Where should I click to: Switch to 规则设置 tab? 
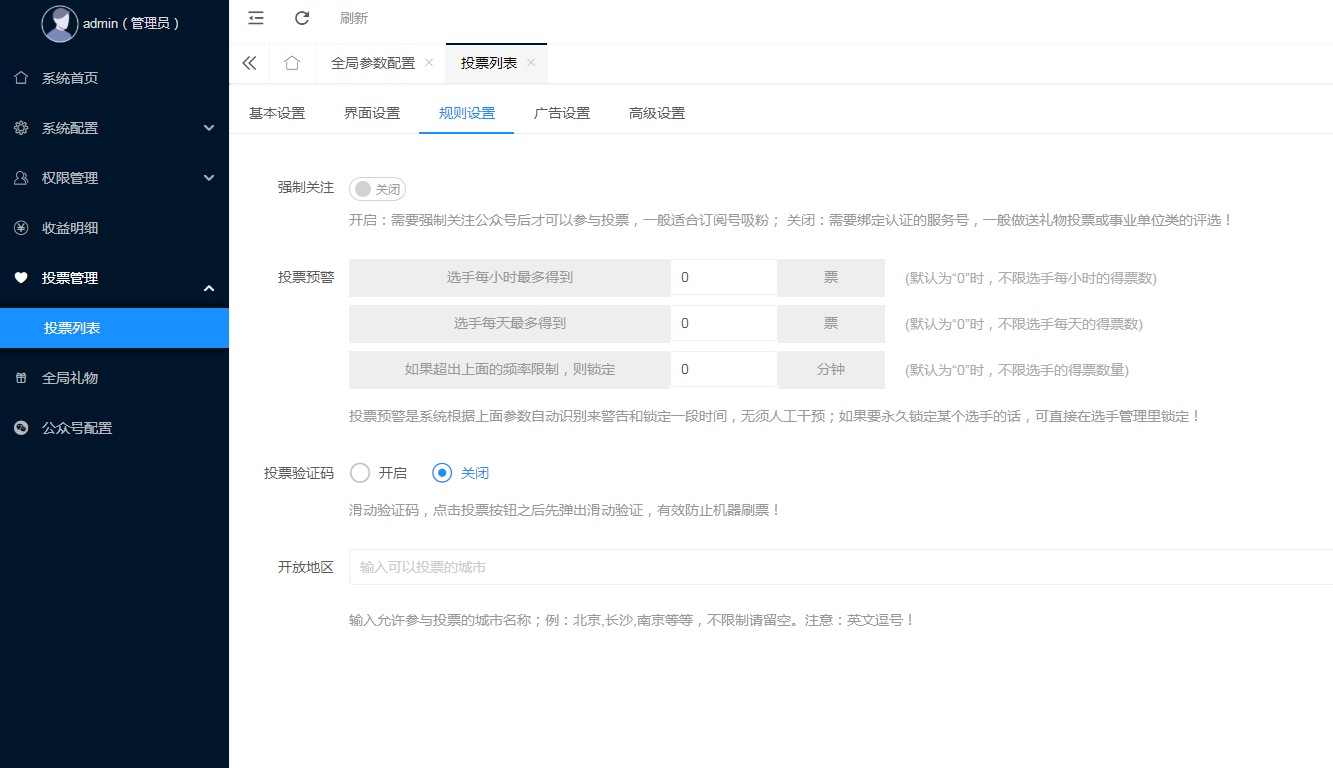click(467, 113)
